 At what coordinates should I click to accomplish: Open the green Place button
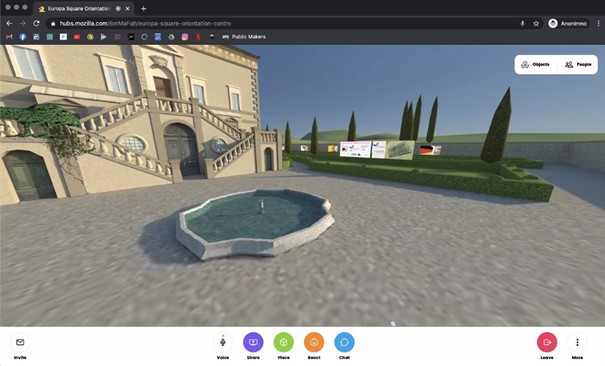click(x=284, y=342)
